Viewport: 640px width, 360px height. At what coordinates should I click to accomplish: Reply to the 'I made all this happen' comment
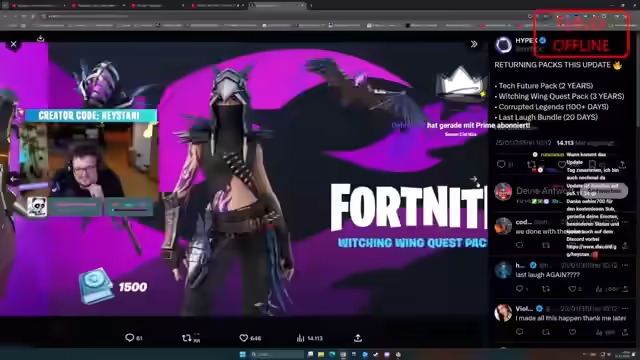pyautogui.click(x=520, y=332)
